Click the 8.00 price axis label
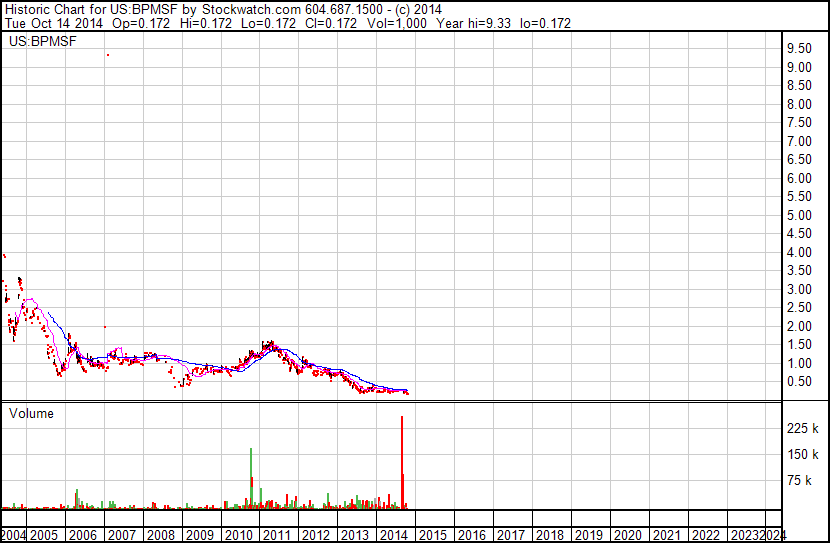 [x=799, y=104]
